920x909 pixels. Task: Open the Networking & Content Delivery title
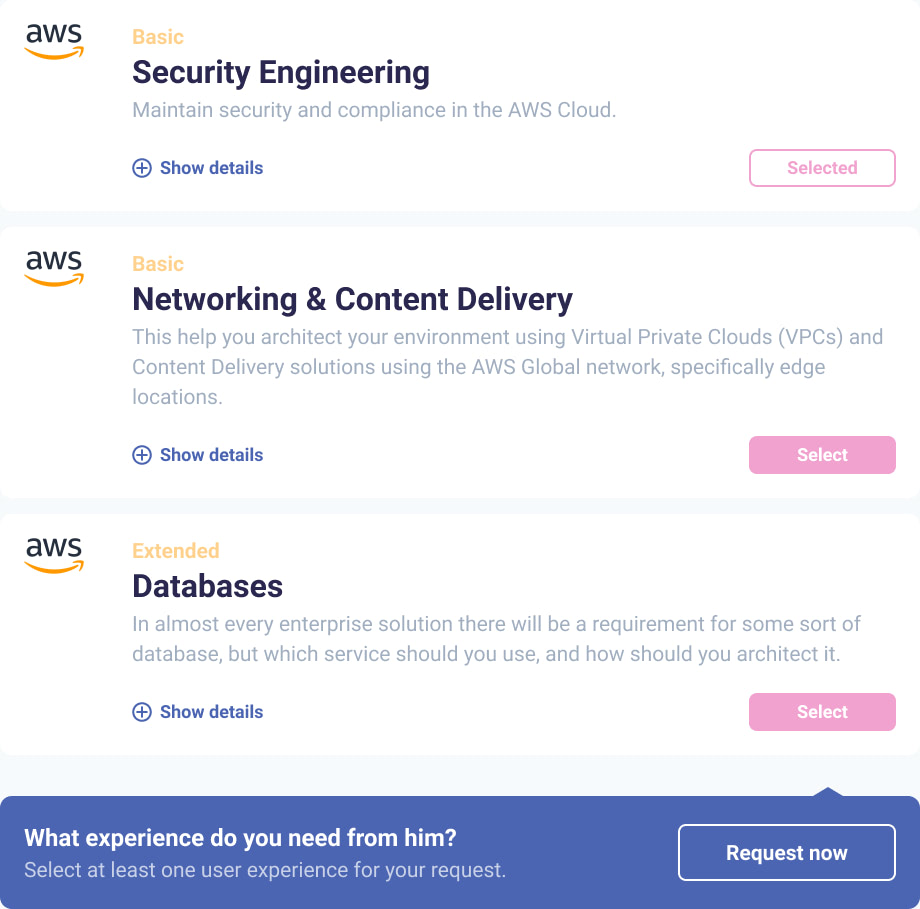352,300
